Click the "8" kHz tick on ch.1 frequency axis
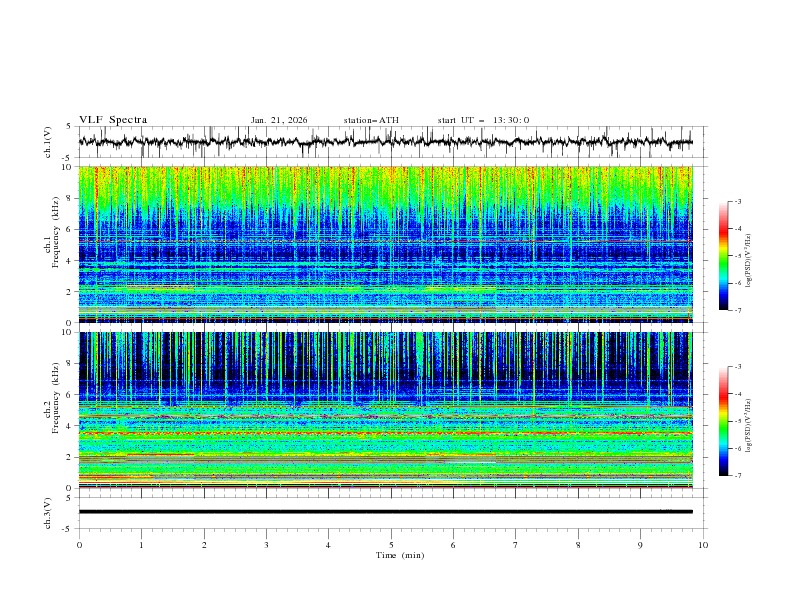The height and width of the screenshot is (612, 792). (x=69, y=198)
